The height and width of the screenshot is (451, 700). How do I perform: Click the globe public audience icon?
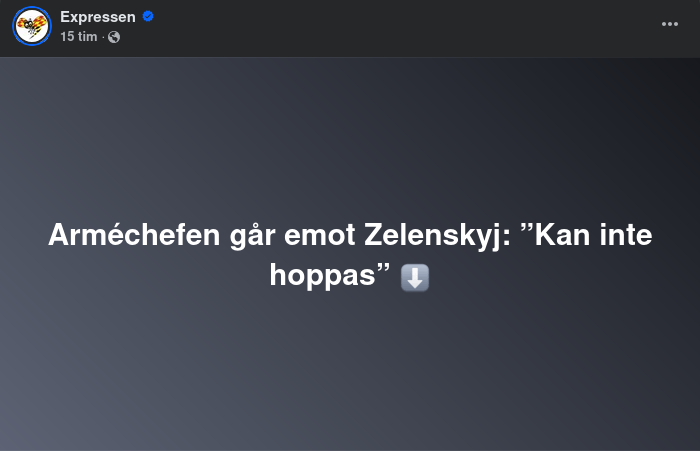[114, 37]
